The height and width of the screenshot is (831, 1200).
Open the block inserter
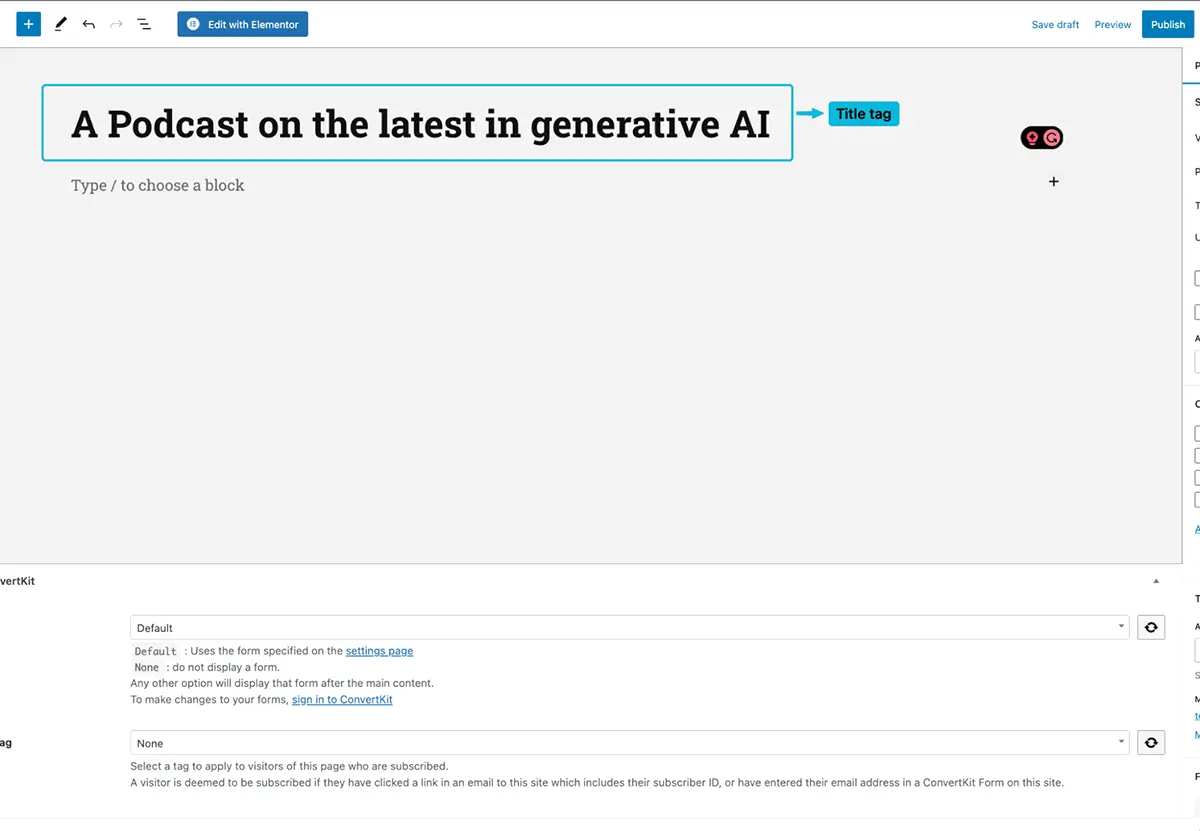click(x=27, y=23)
